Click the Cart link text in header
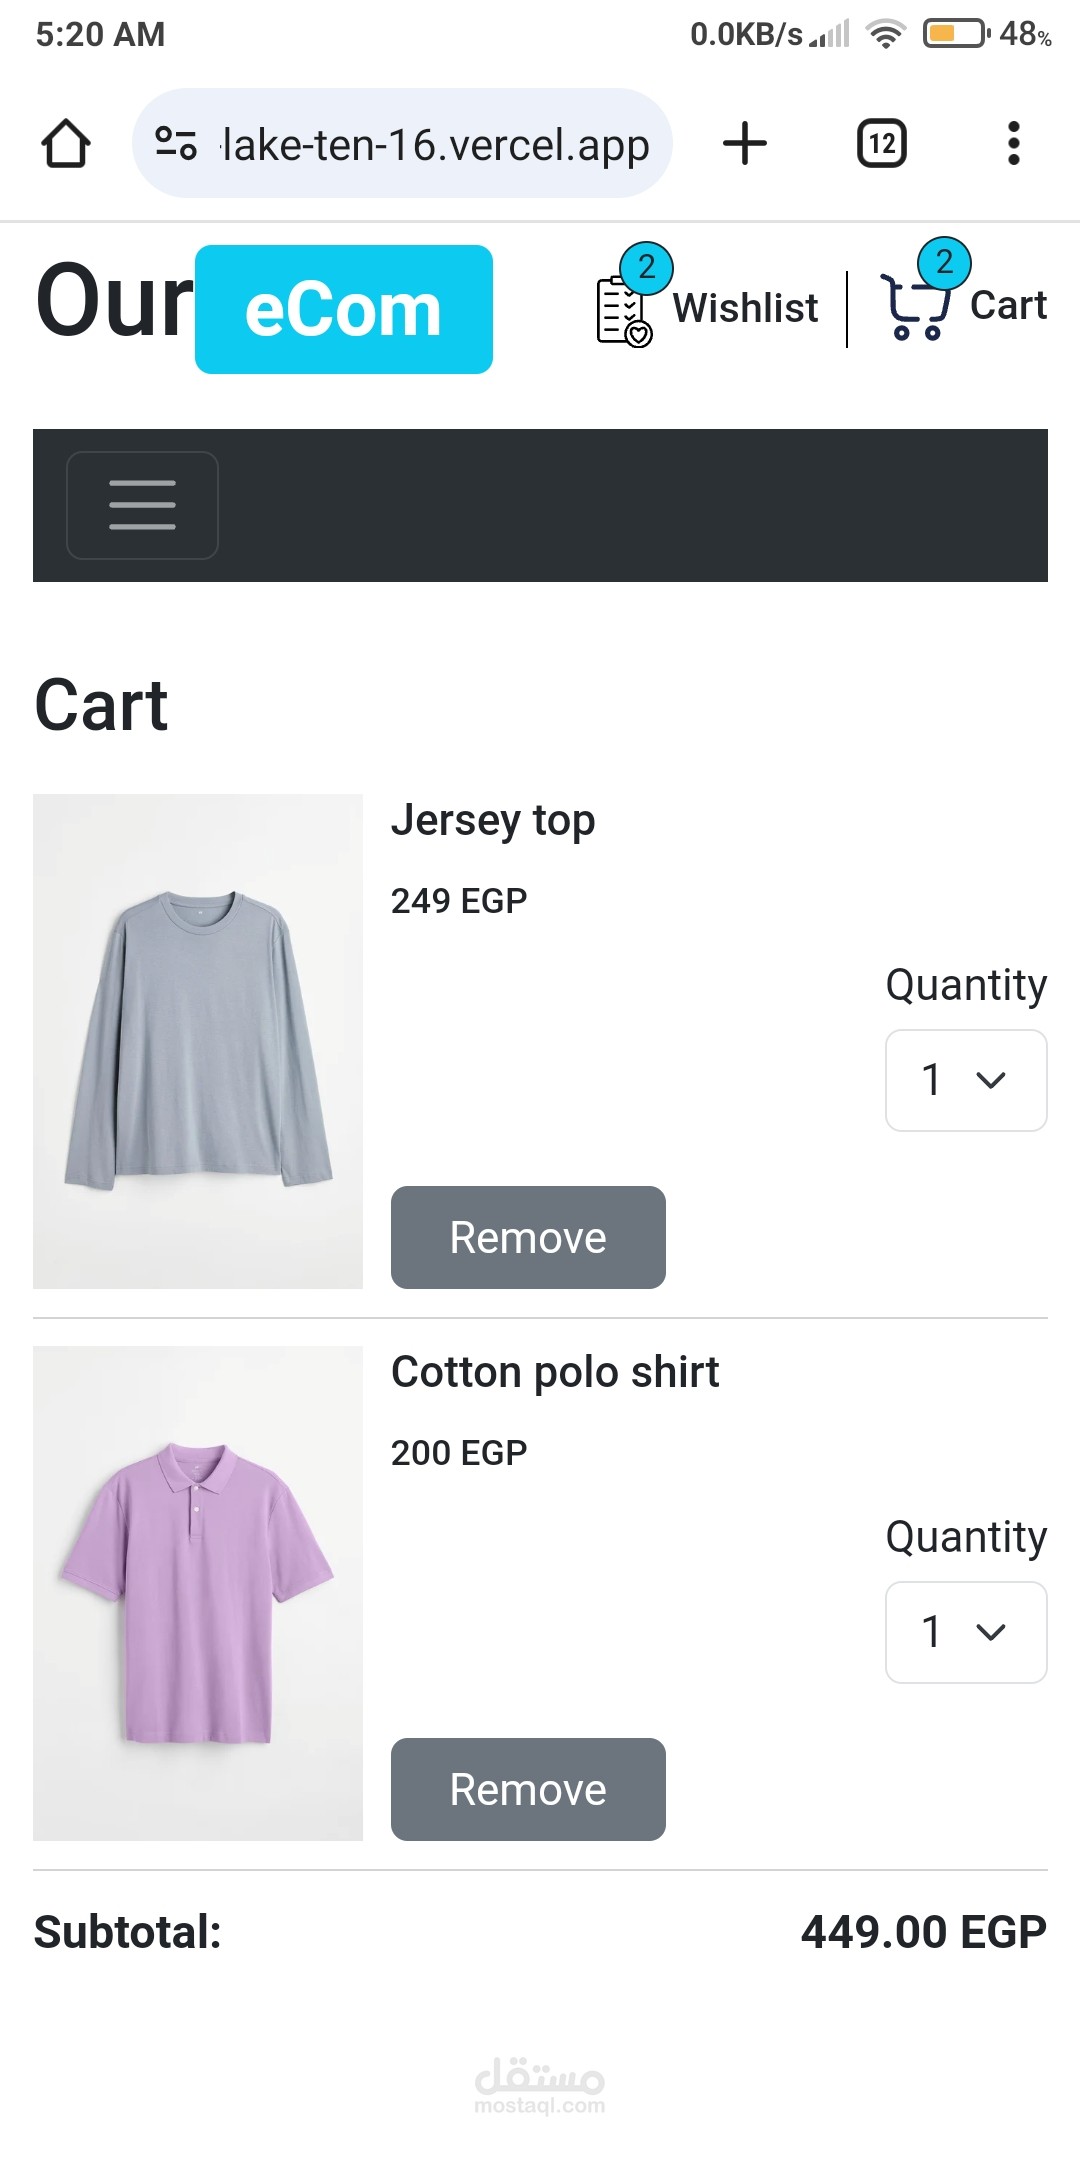 [1008, 305]
